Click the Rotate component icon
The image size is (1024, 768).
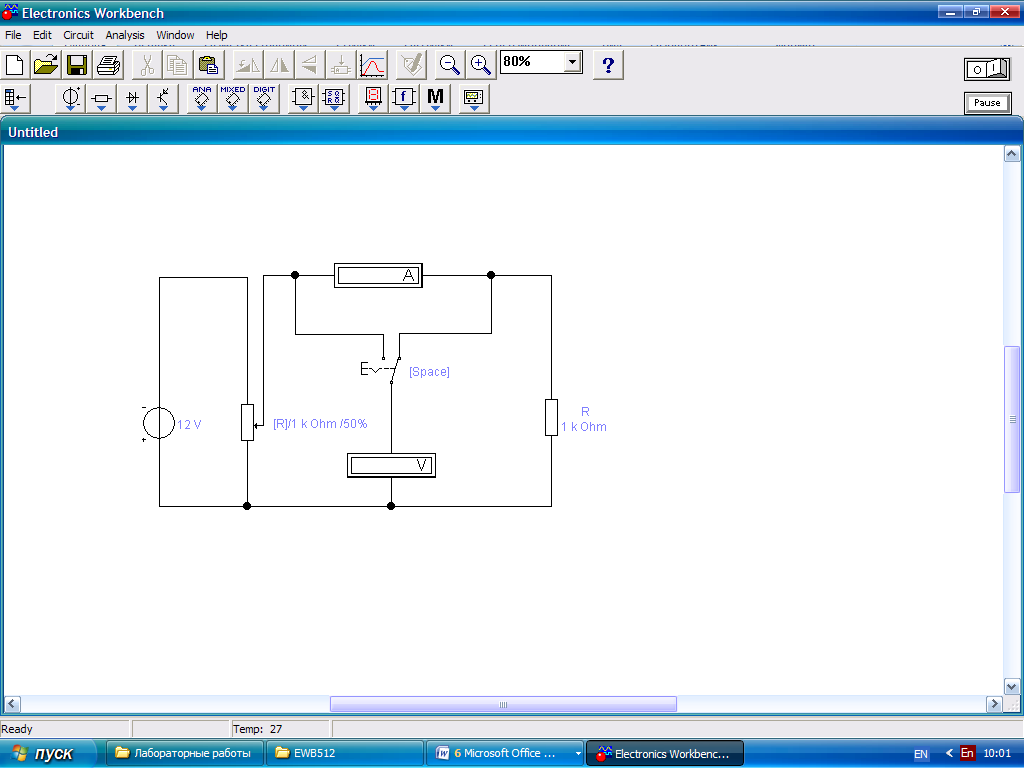(248, 65)
